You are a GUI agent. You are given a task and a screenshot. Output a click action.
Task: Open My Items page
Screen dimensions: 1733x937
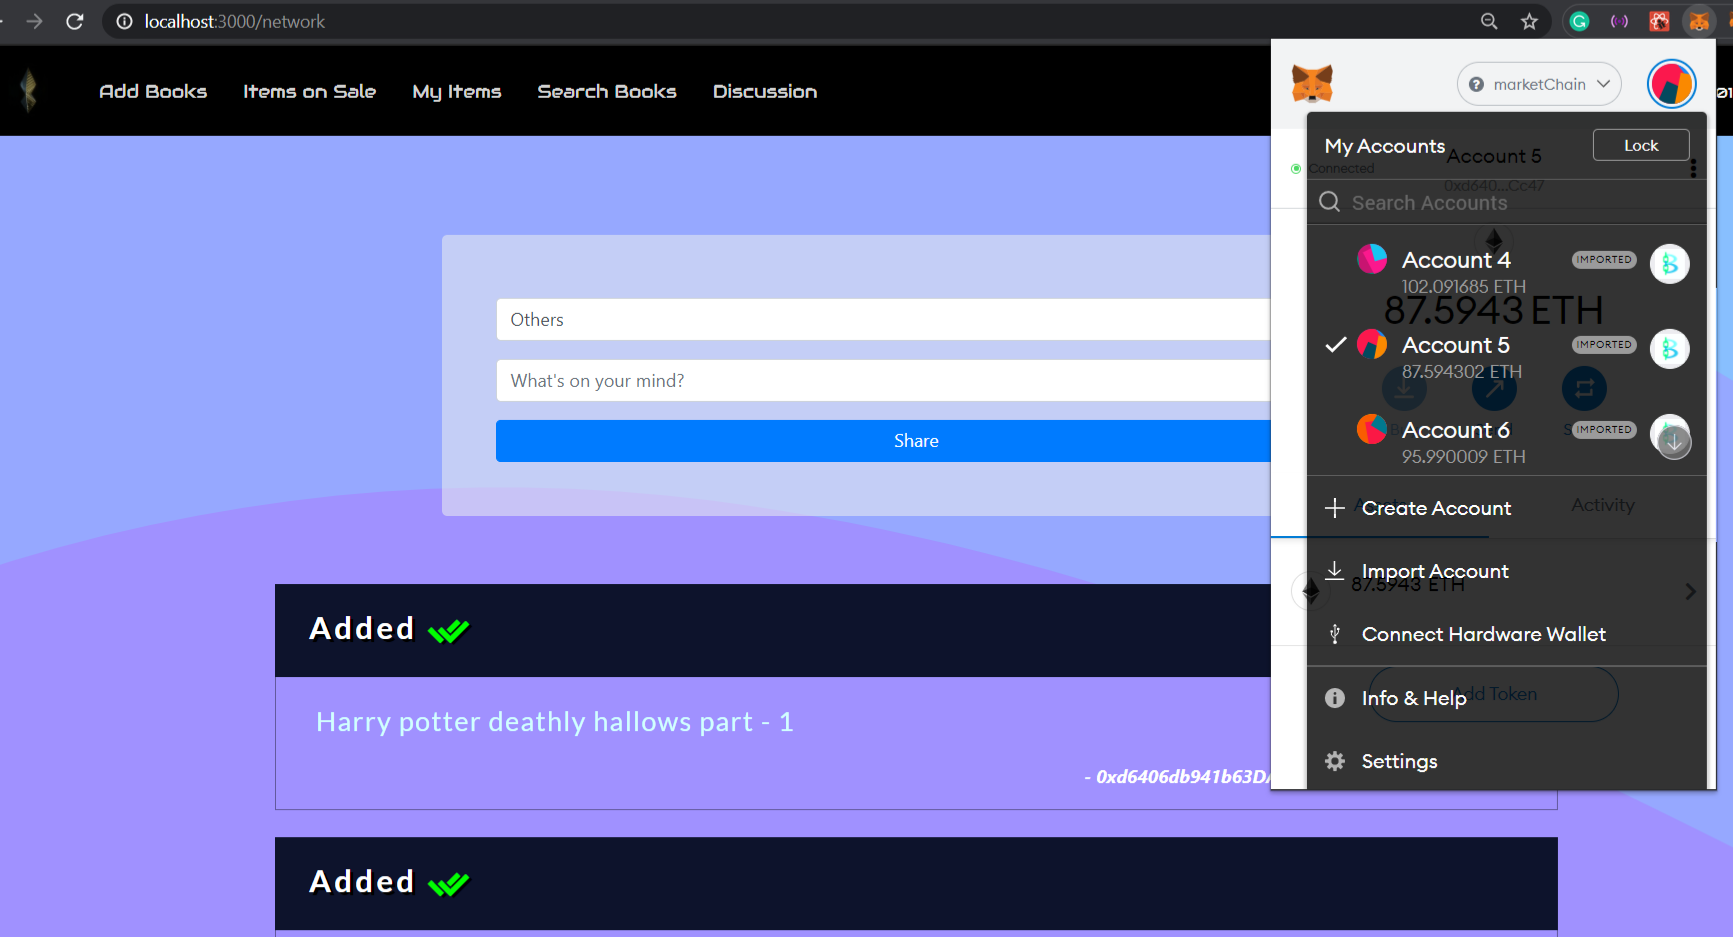(457, 91)
